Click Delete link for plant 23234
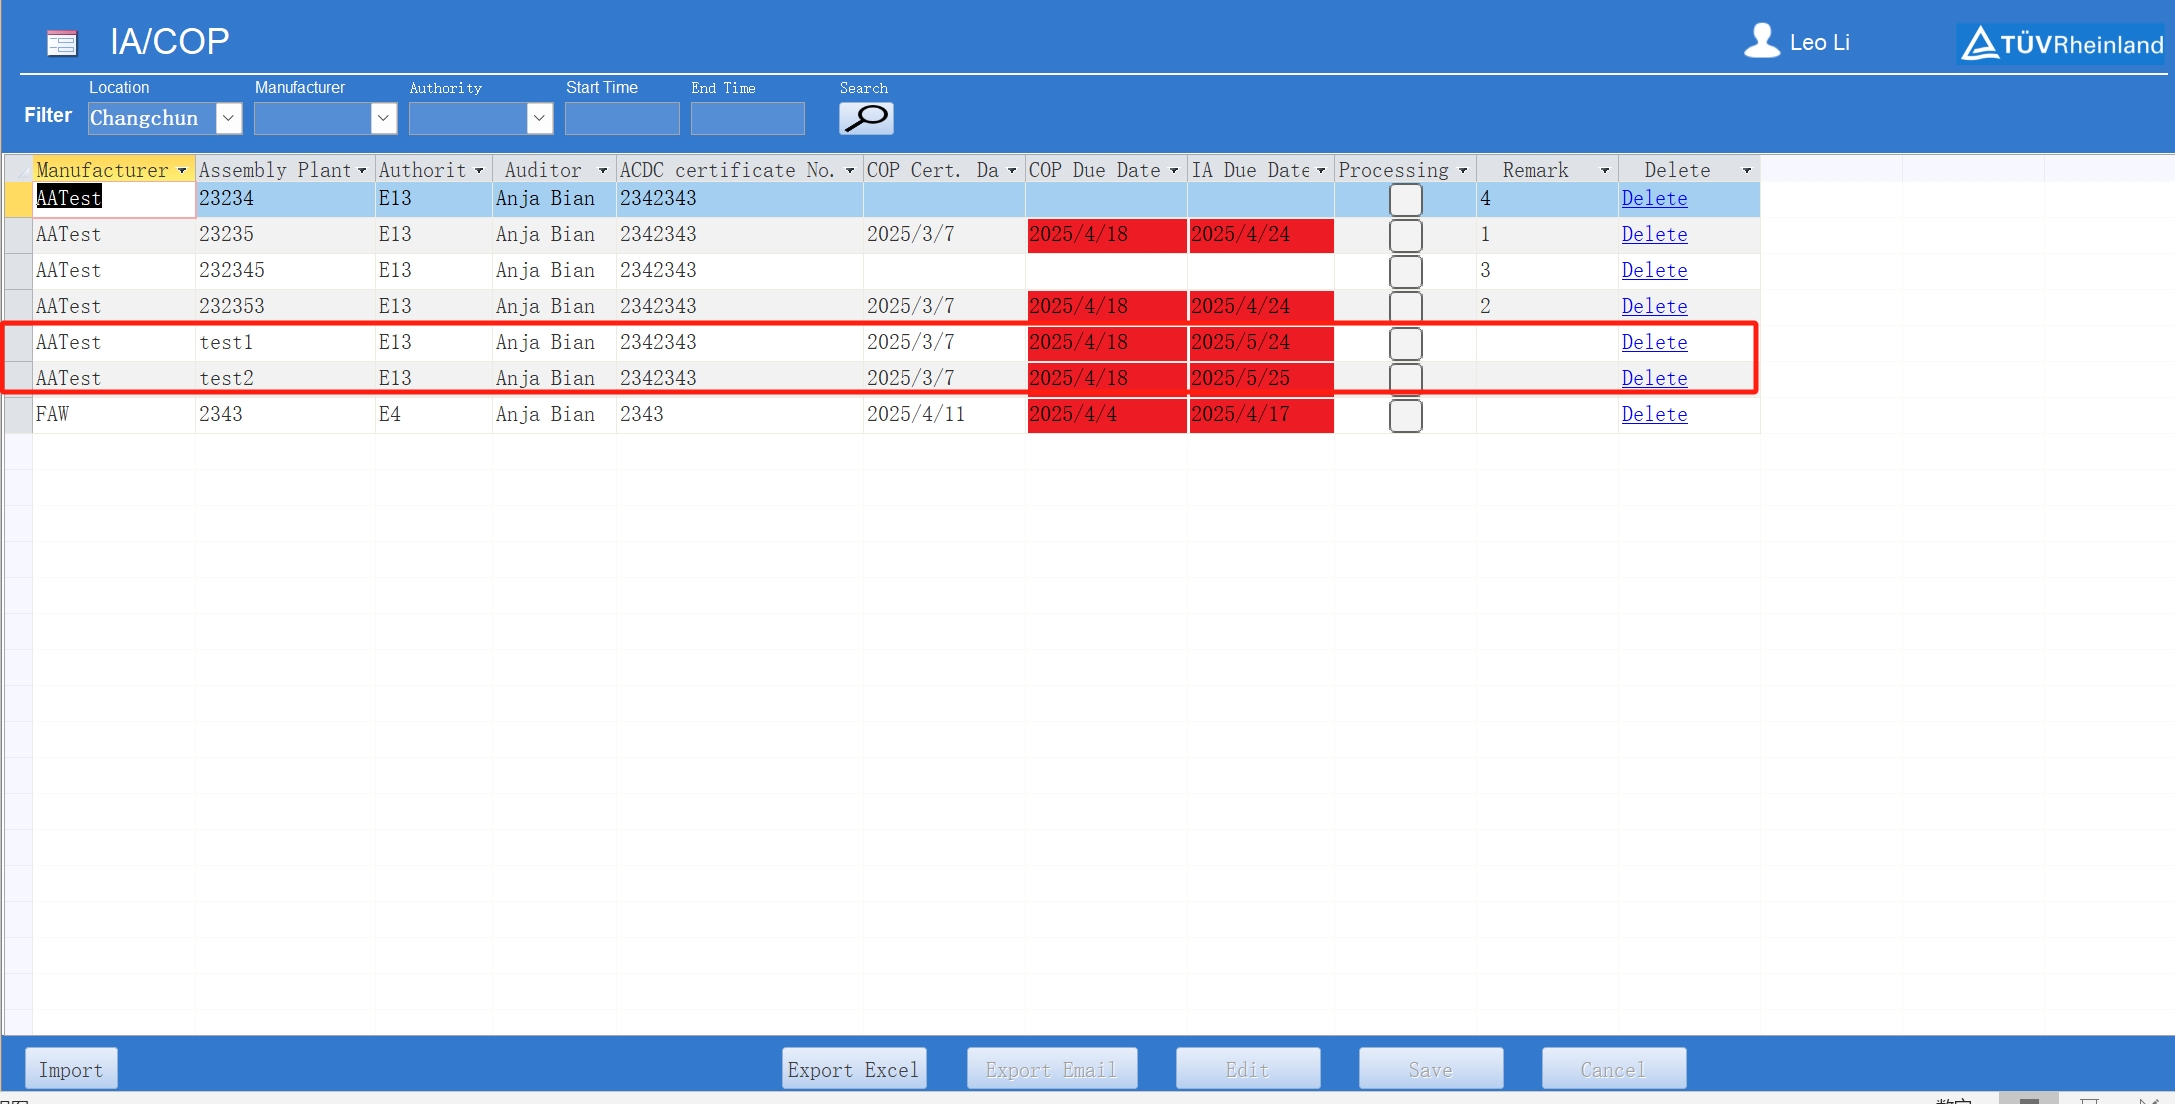 point(1654,199)
